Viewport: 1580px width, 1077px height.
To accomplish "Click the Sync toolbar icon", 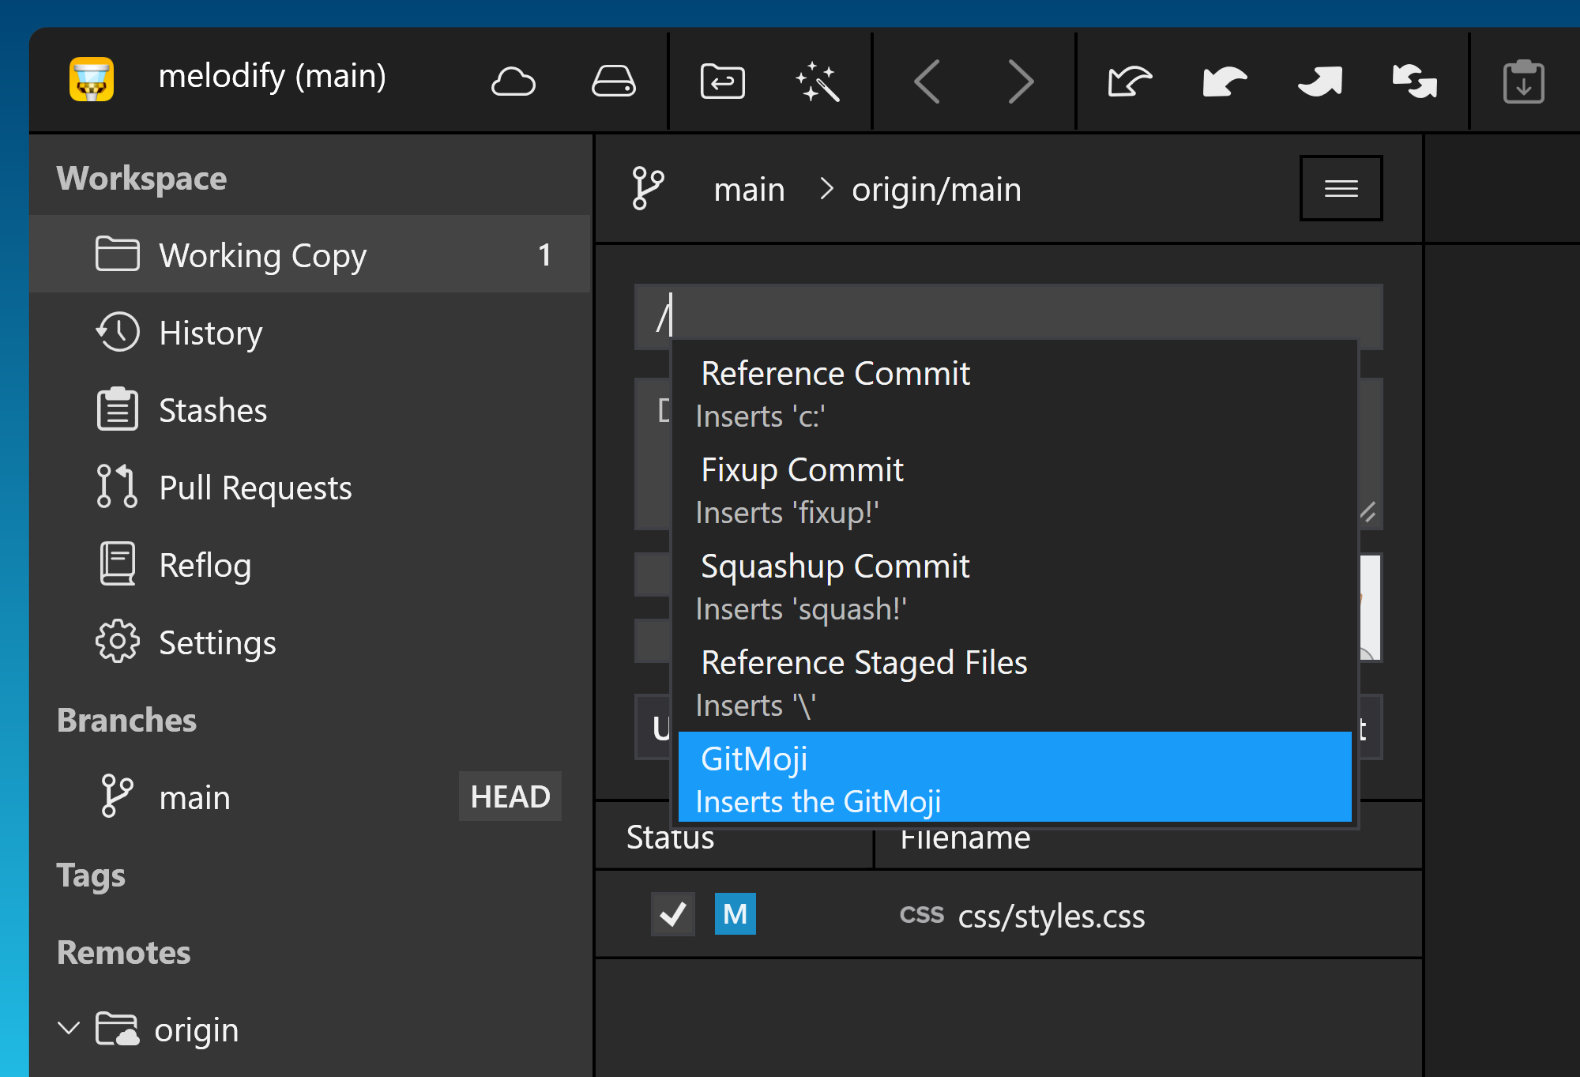I will (1414, 82).
